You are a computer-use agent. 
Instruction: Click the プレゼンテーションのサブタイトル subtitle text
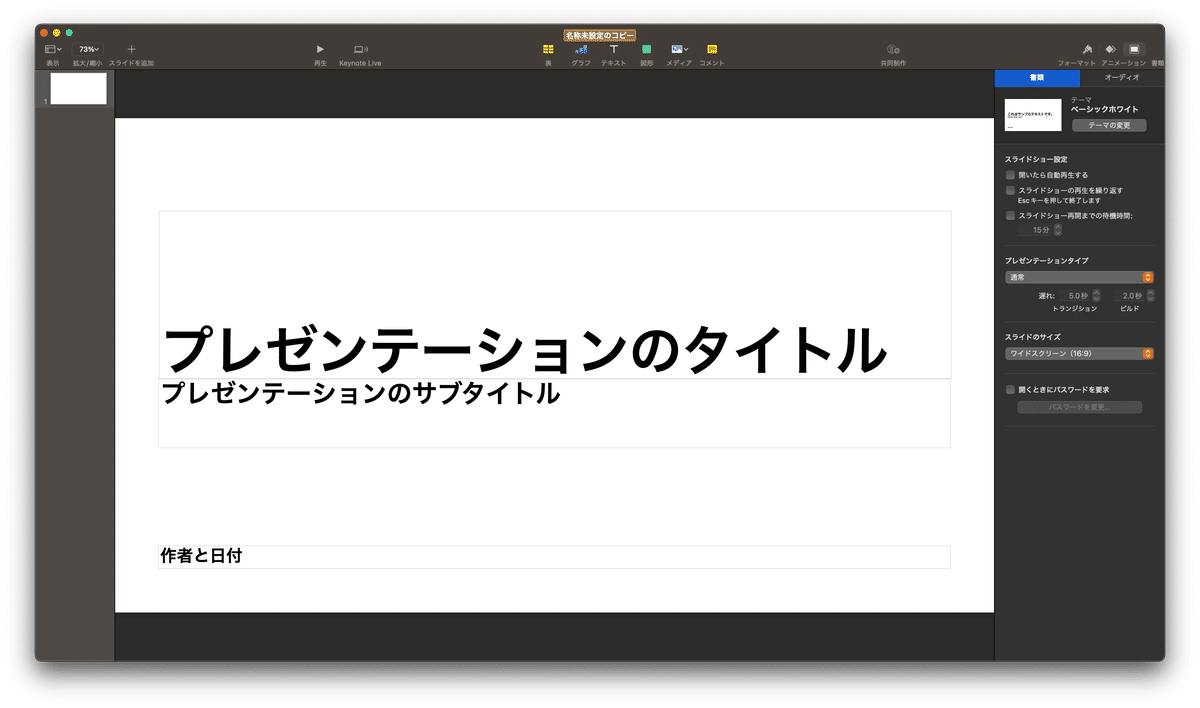tap(360, 393)
